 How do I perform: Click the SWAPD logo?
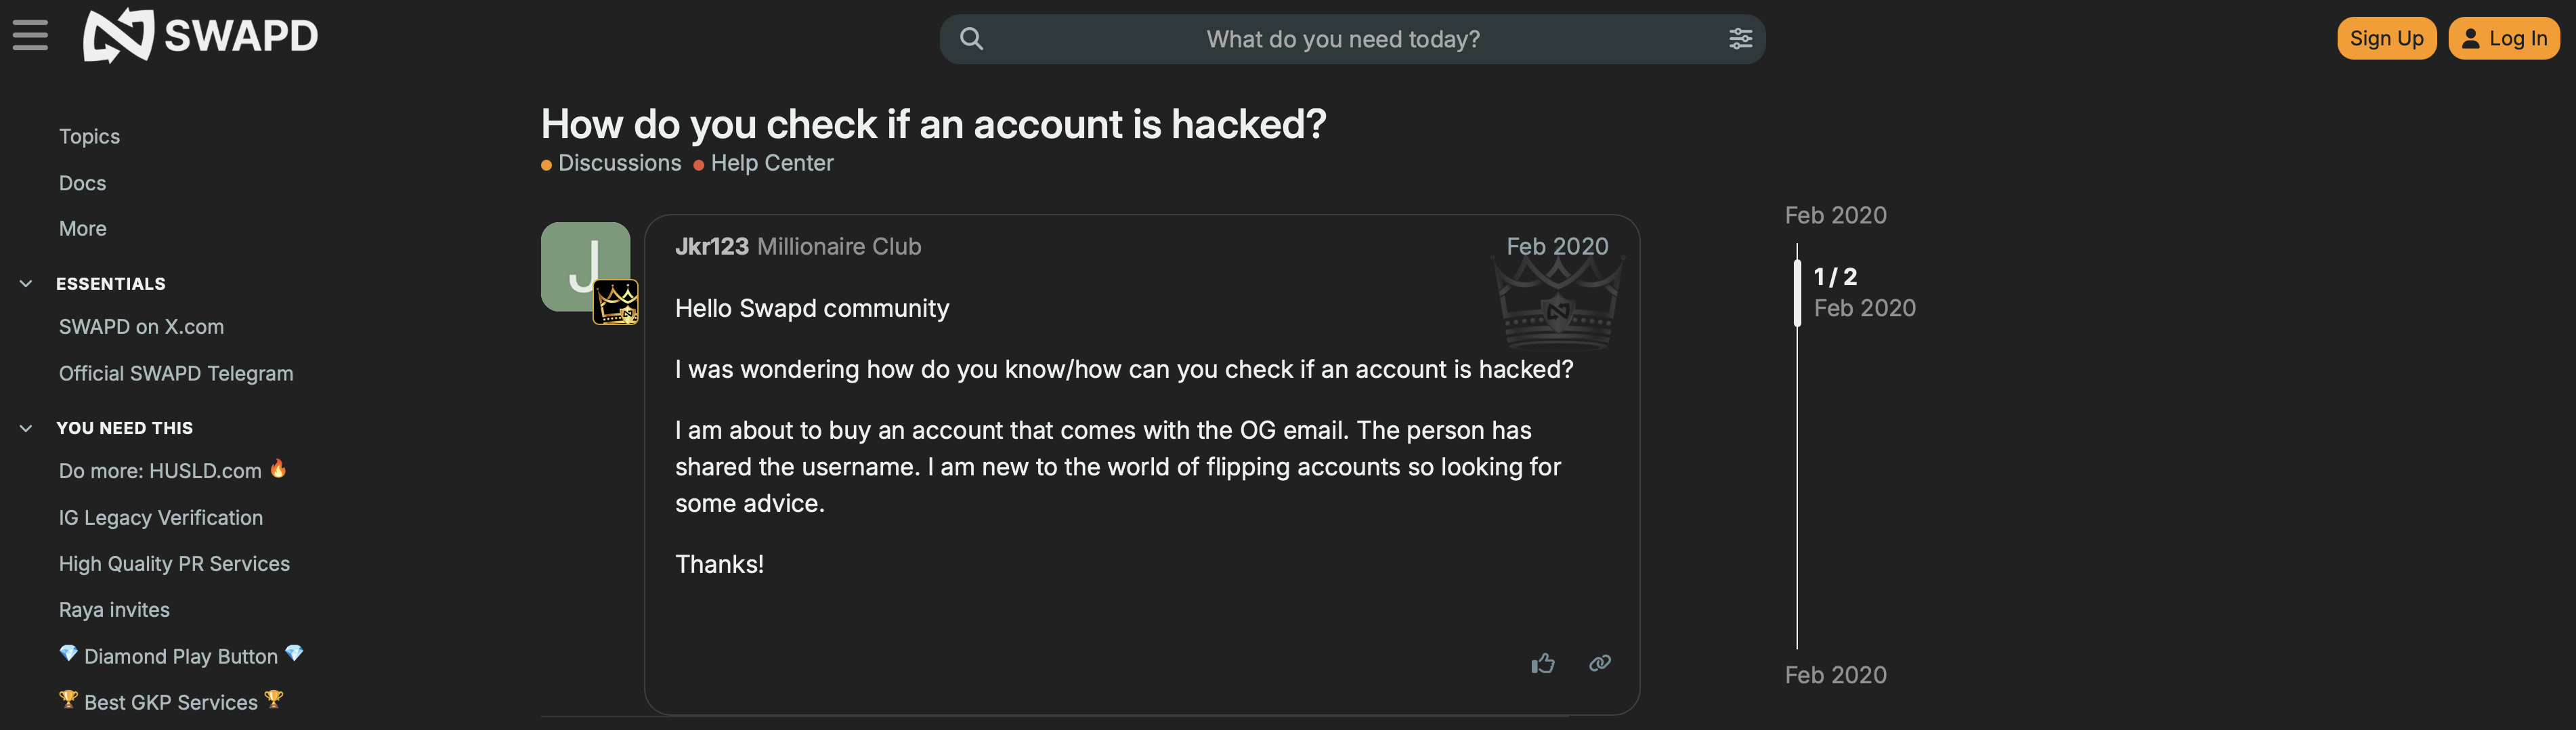200,36
